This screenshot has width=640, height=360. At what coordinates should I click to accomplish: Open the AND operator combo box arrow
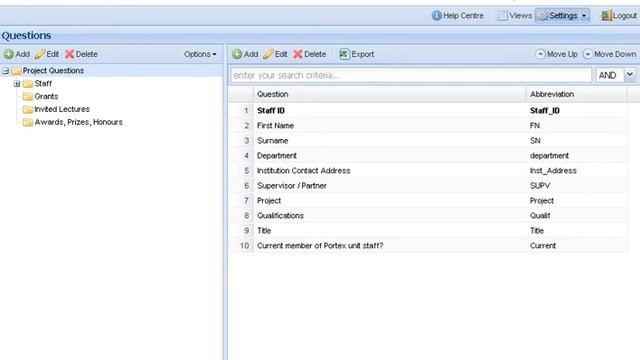630,75
